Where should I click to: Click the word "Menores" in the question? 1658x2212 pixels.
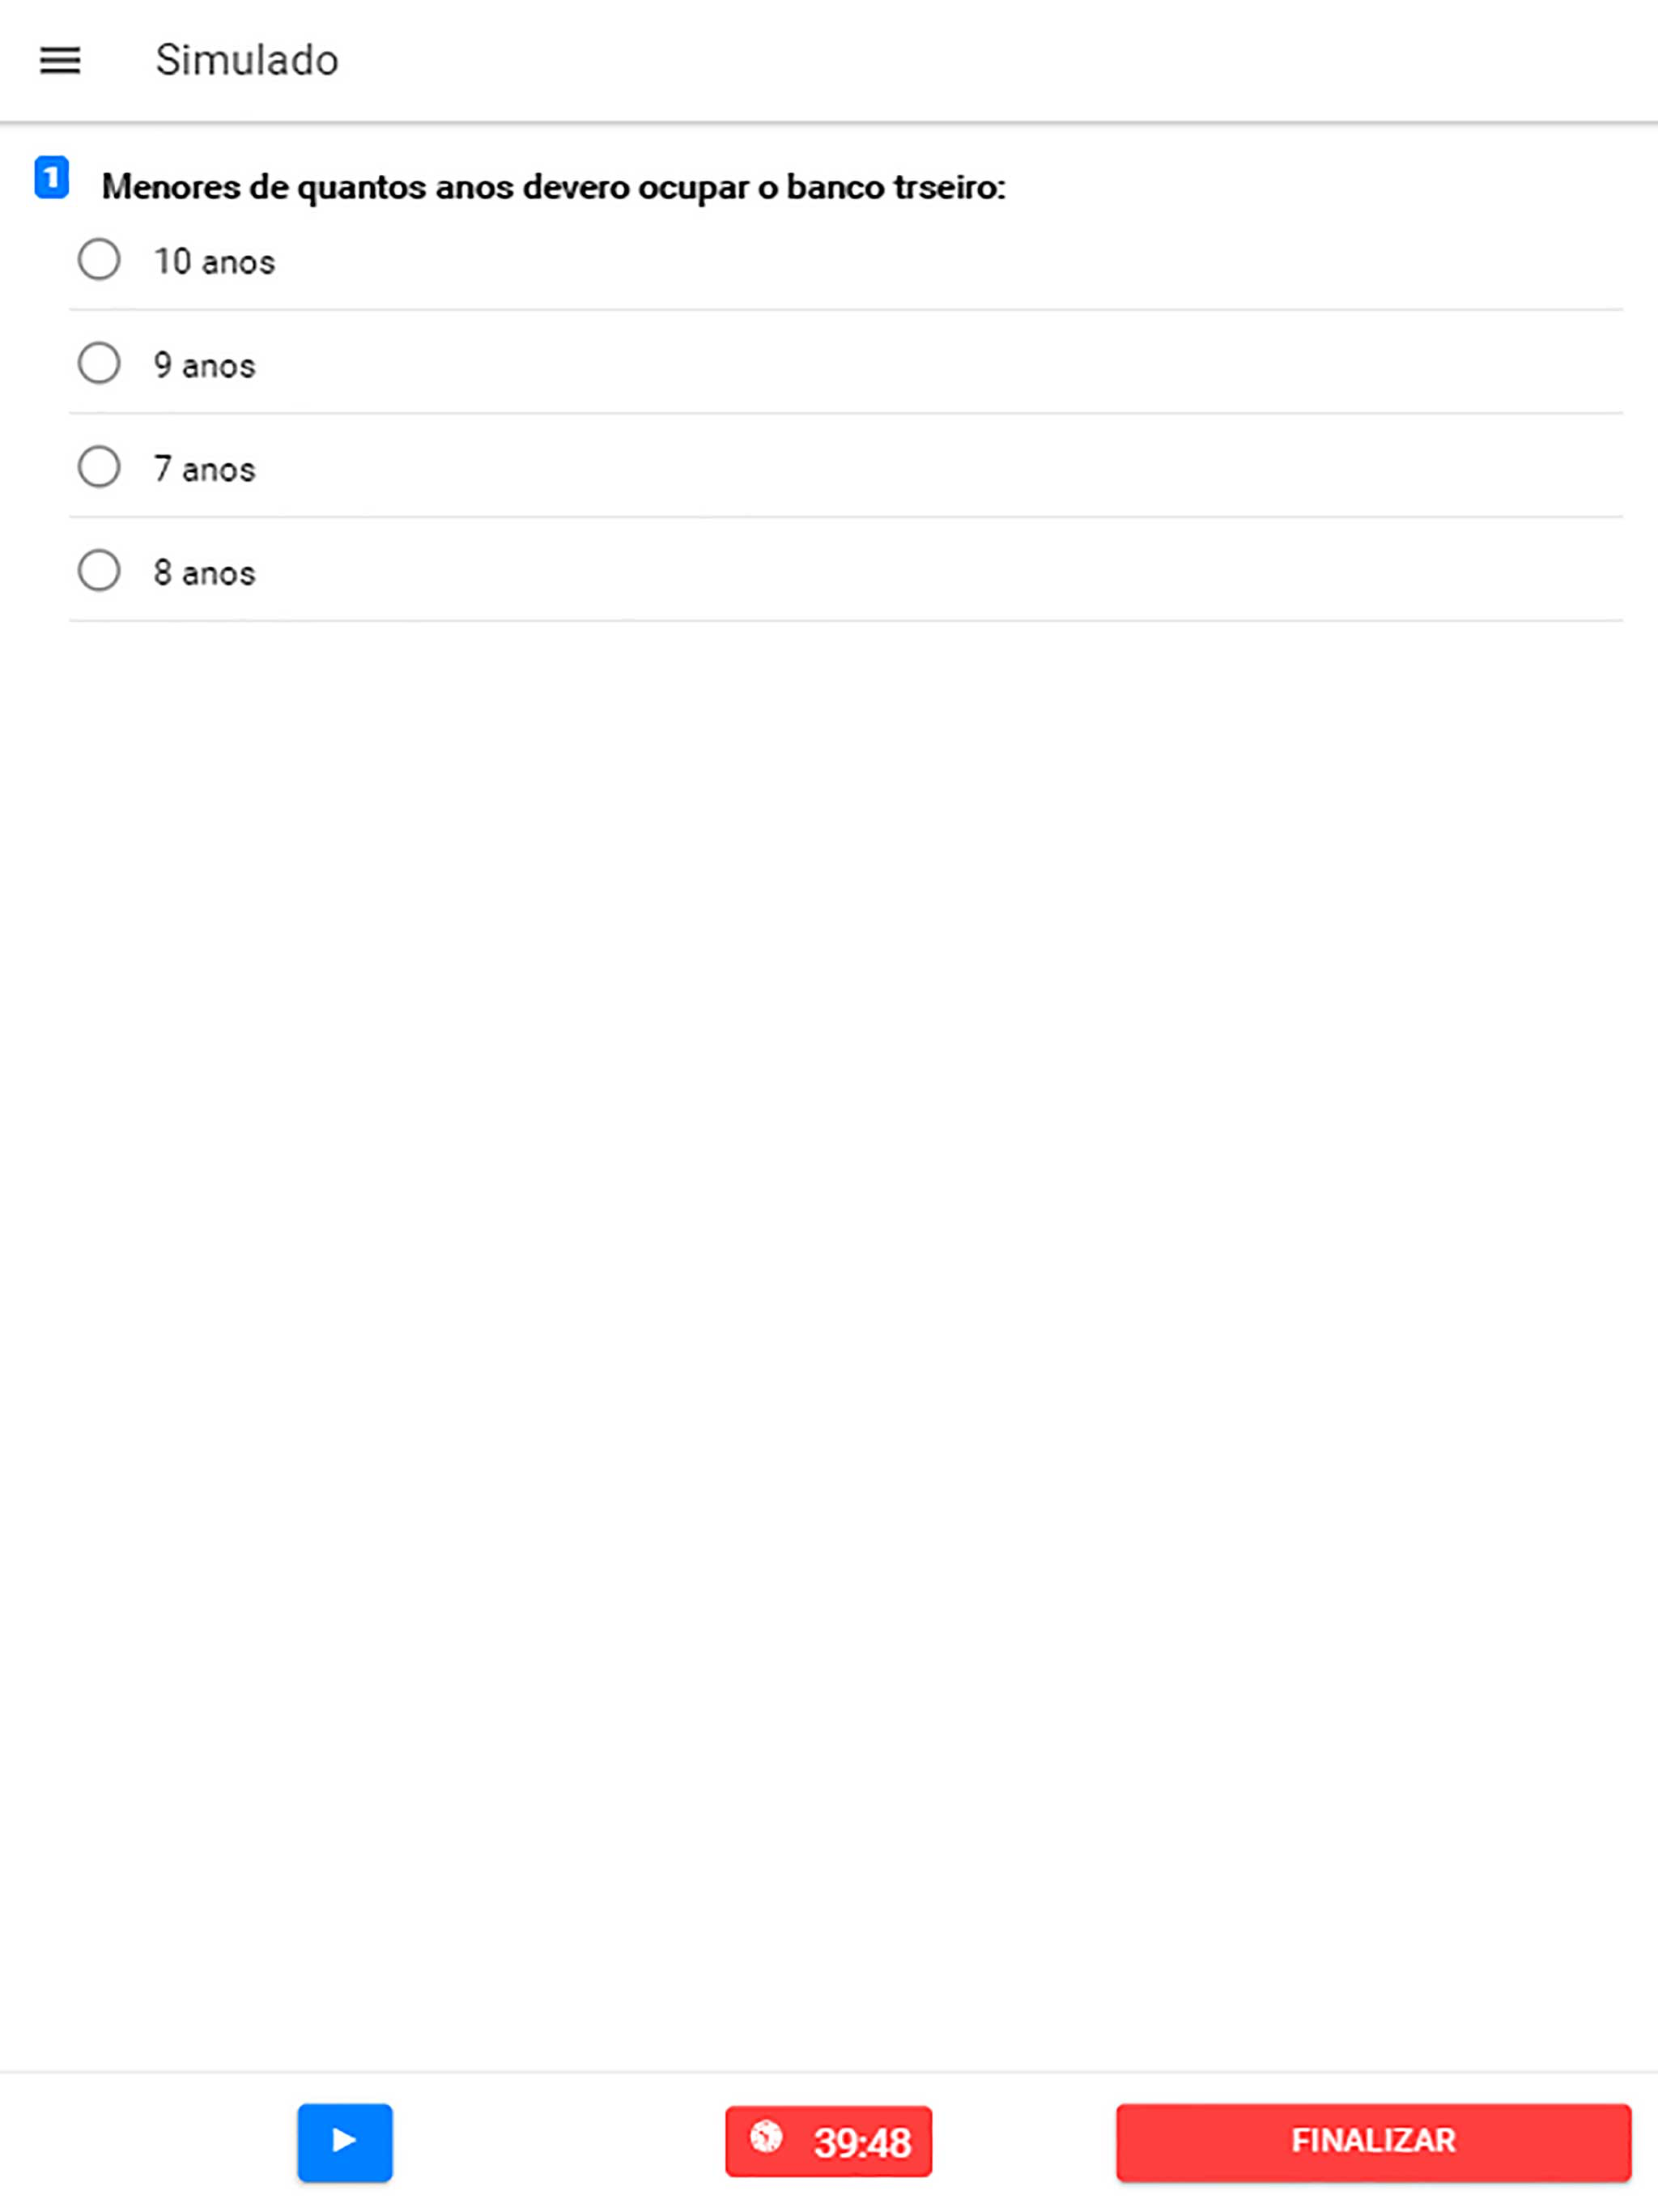click(x=170, y=187)
